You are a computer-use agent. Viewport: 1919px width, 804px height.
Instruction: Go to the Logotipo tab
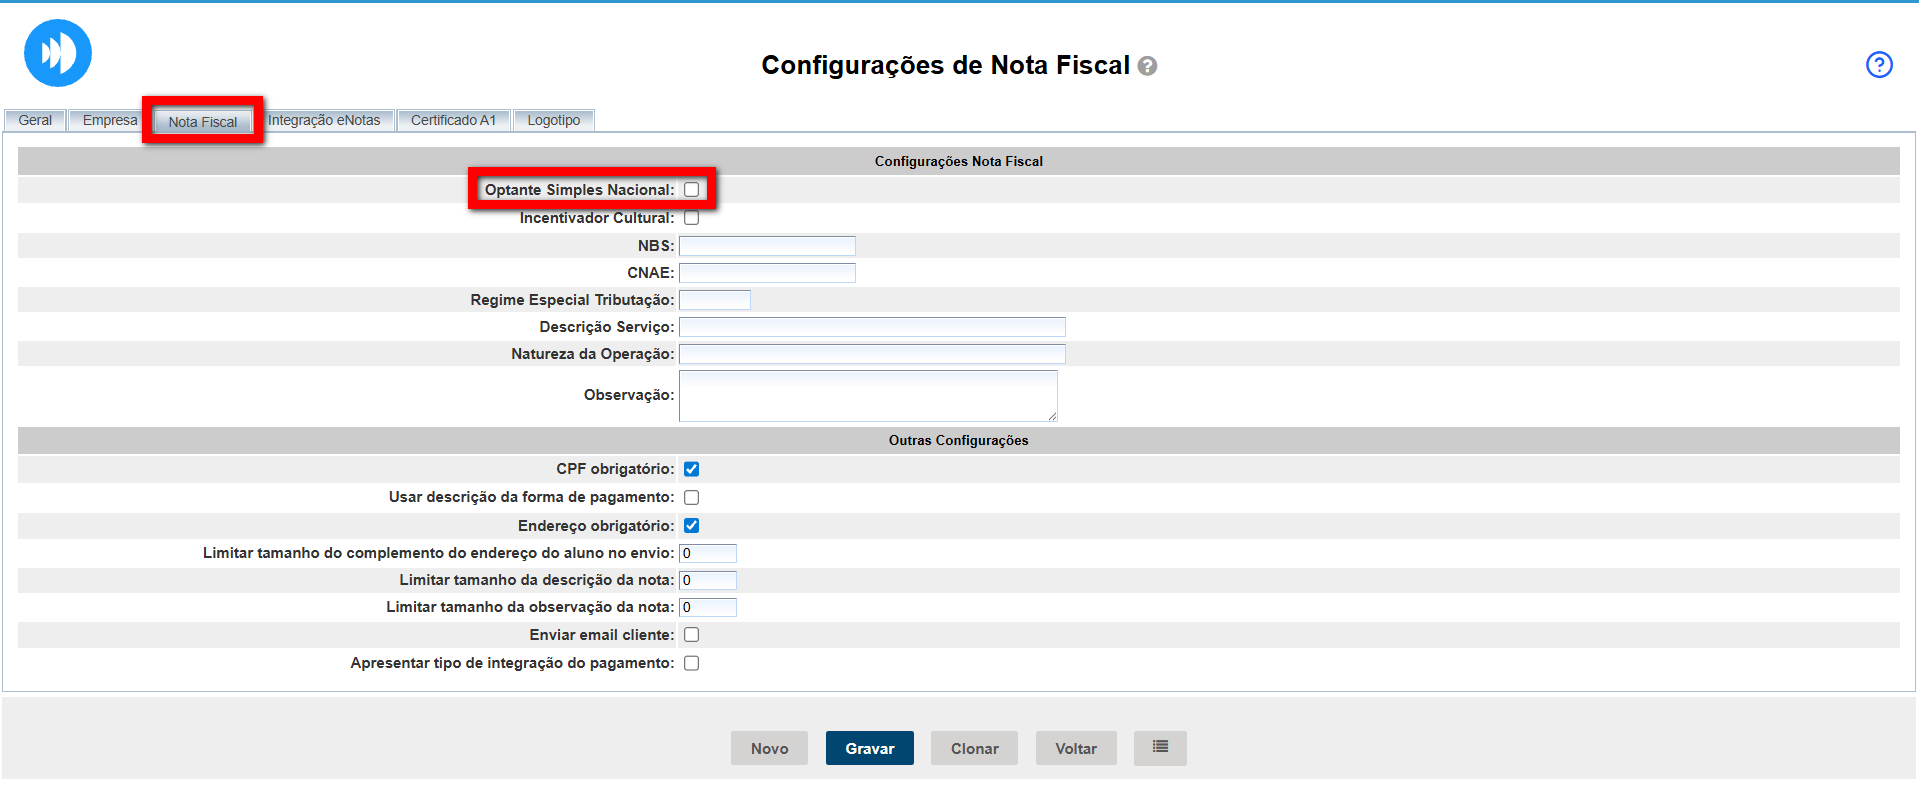coord(554,120)
